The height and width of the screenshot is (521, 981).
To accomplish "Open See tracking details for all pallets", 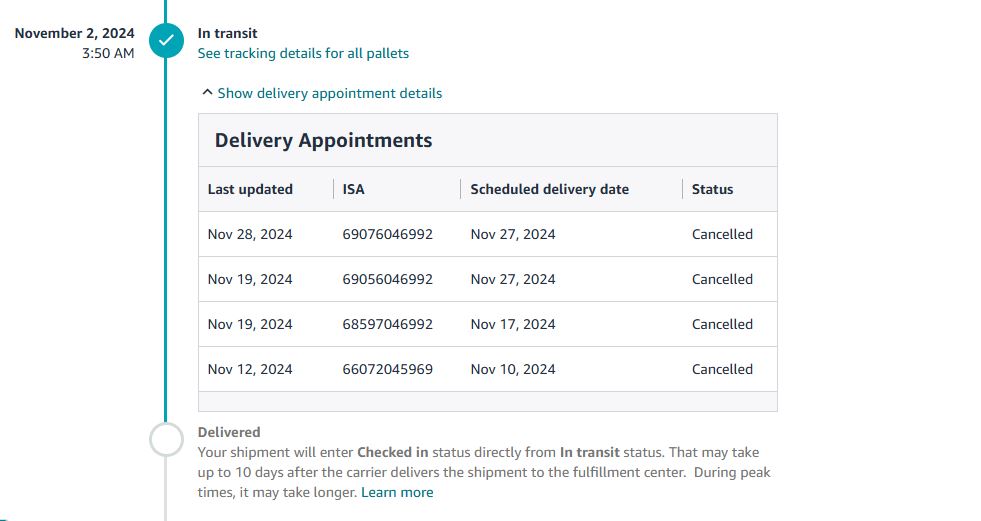I will (x=303, y=53).
